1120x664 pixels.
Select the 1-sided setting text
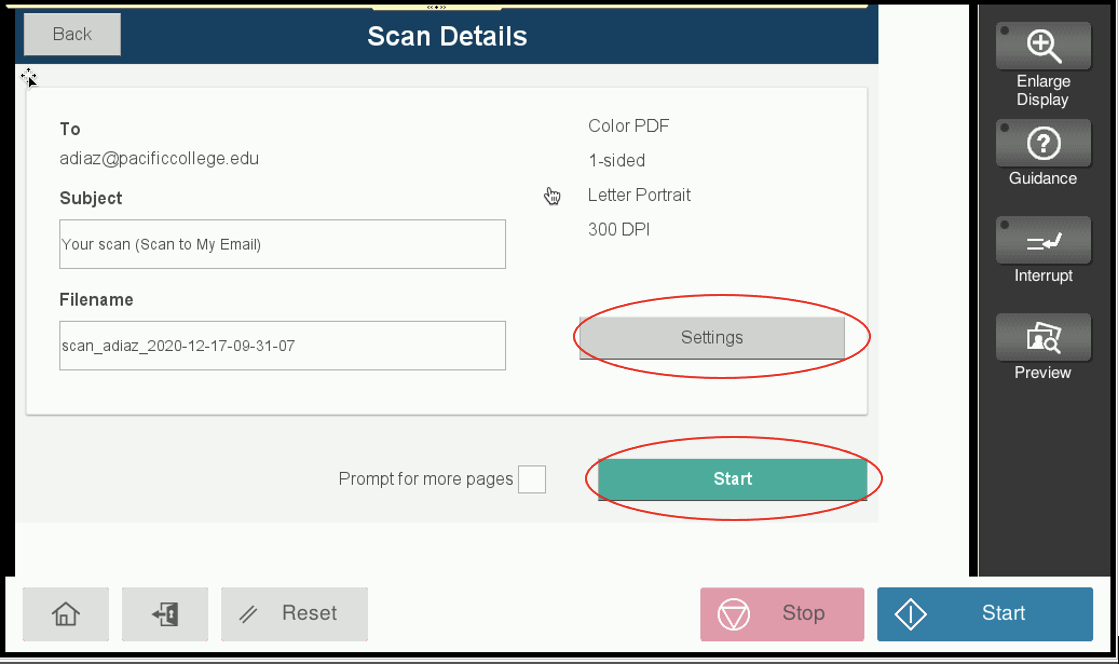click(616, 161)
